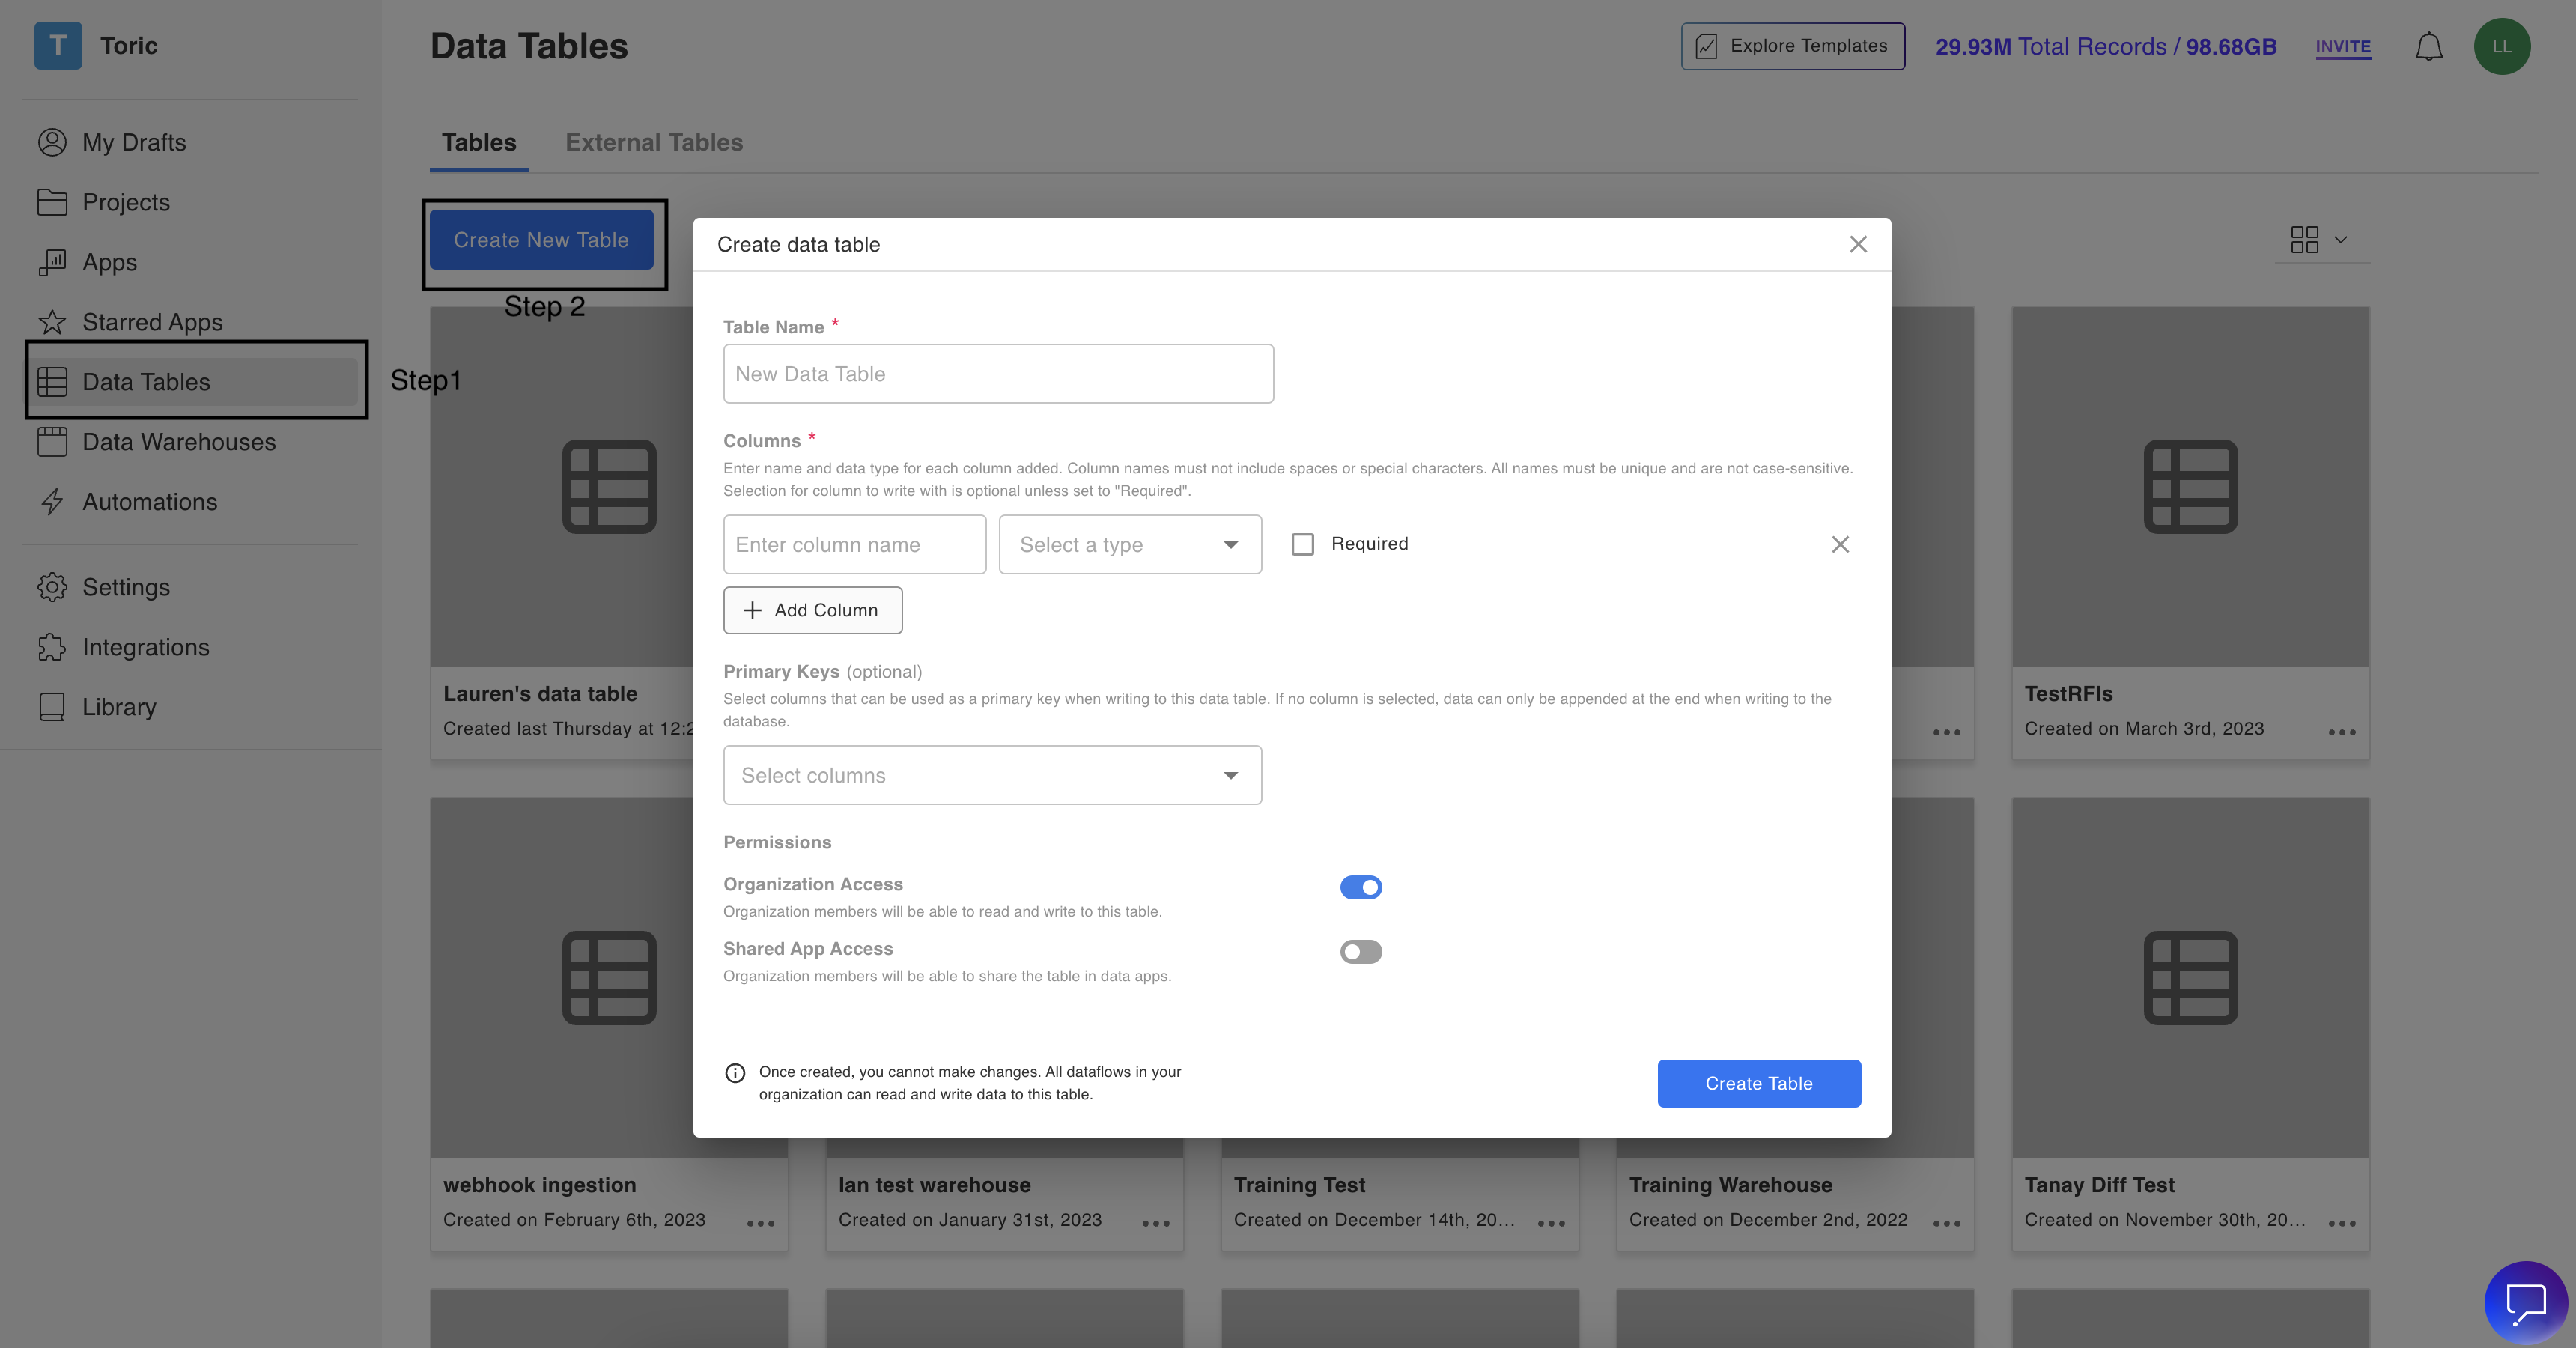
Task: Go to My Drafts in sidebar
Action: [134, 142]
